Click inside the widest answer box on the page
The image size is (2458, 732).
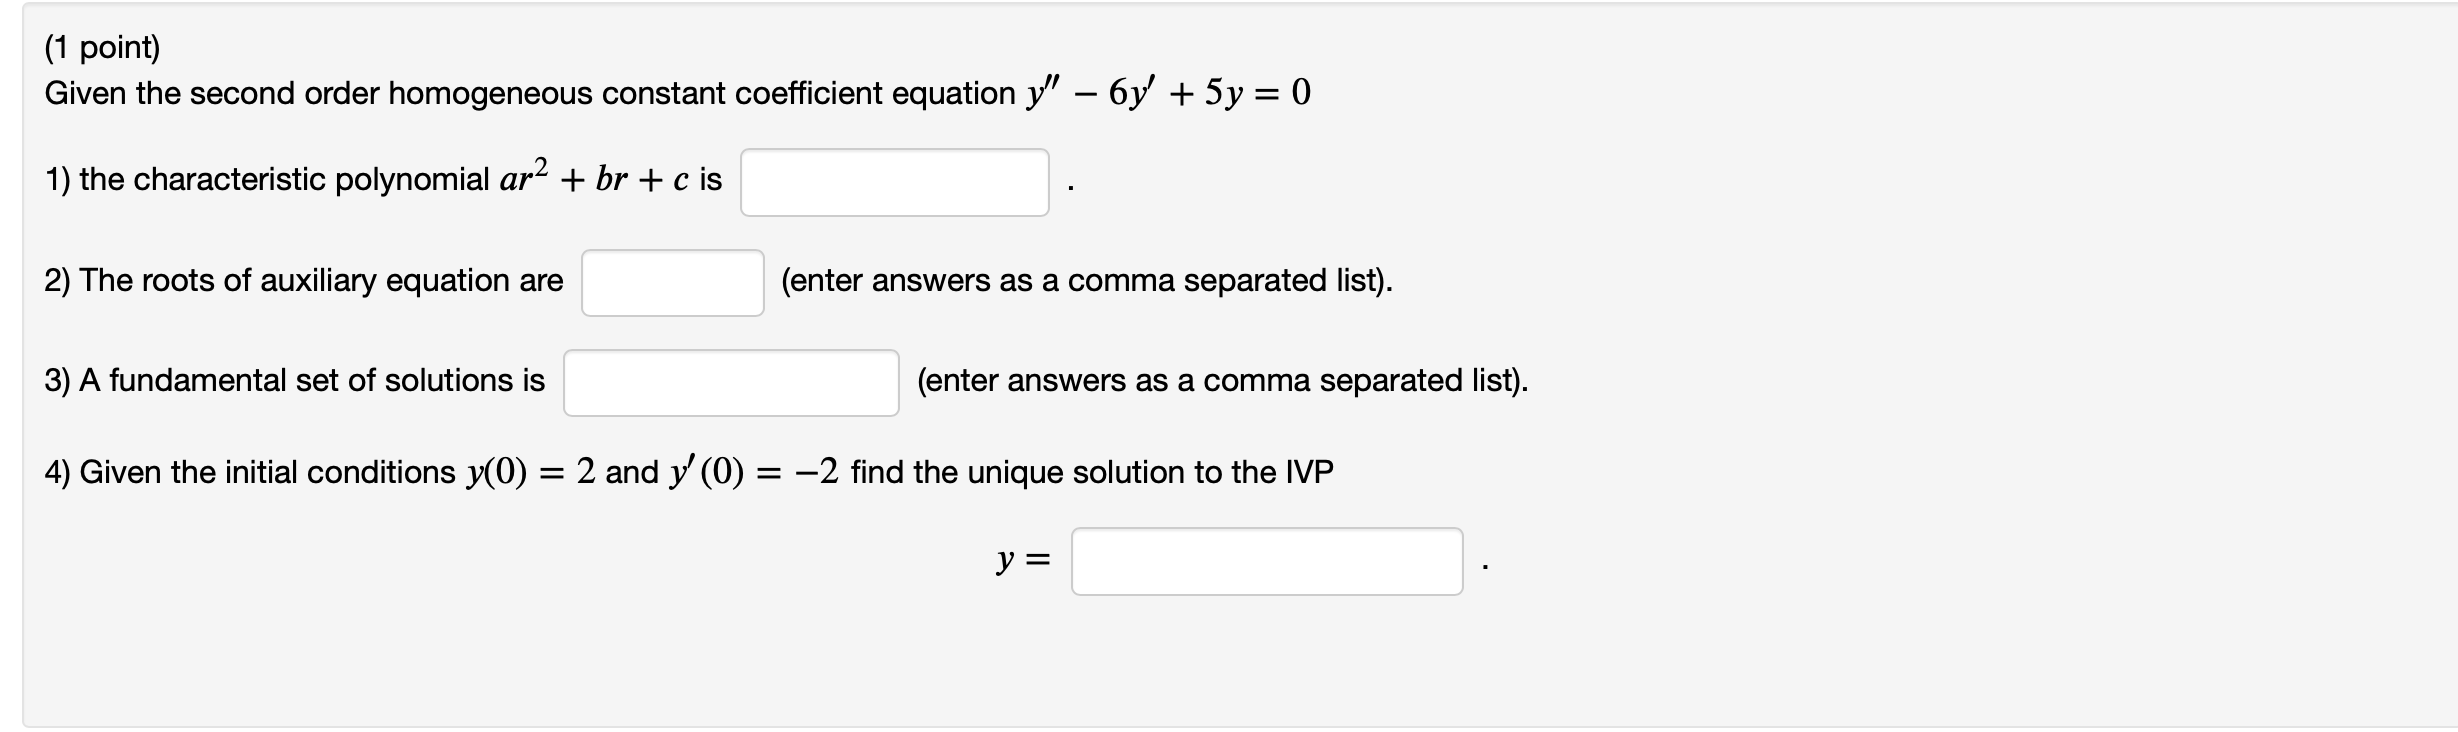(x=1265, y=562)
